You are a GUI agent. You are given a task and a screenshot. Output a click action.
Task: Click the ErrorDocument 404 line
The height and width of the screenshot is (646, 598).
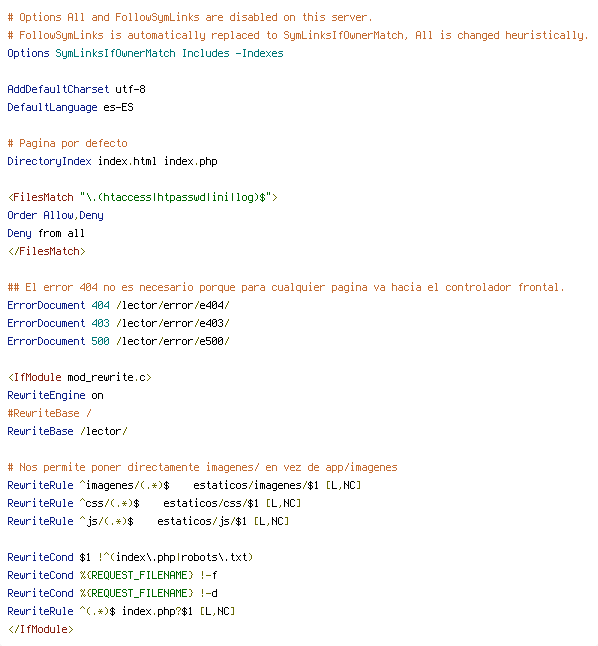point(118,305)
